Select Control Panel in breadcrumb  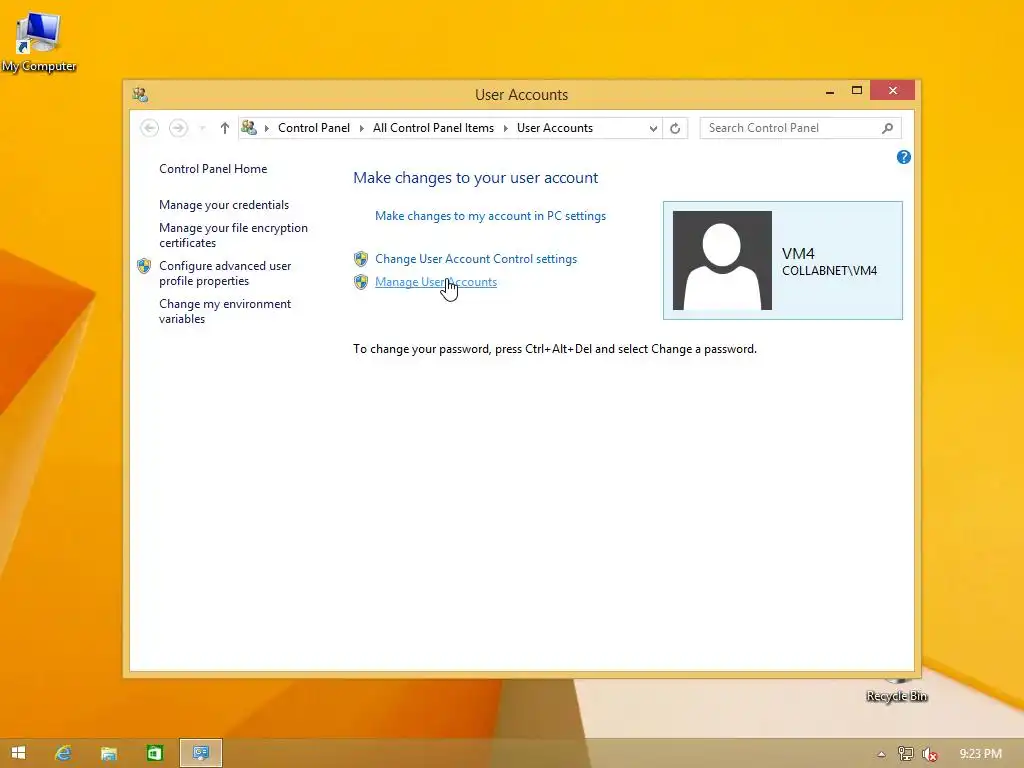(x=313, y=128)
